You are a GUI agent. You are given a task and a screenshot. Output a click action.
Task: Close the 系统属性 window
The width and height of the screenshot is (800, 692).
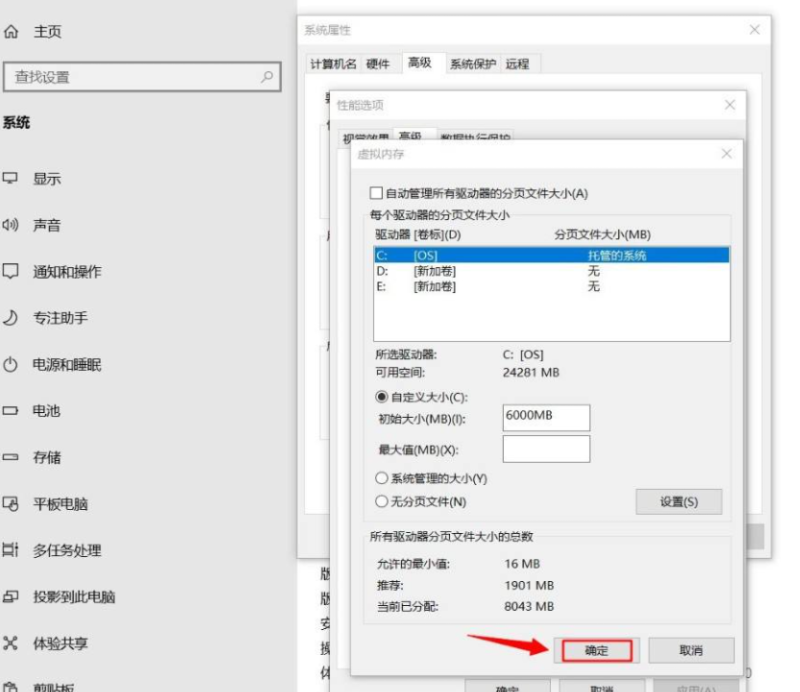click(755, 30)
